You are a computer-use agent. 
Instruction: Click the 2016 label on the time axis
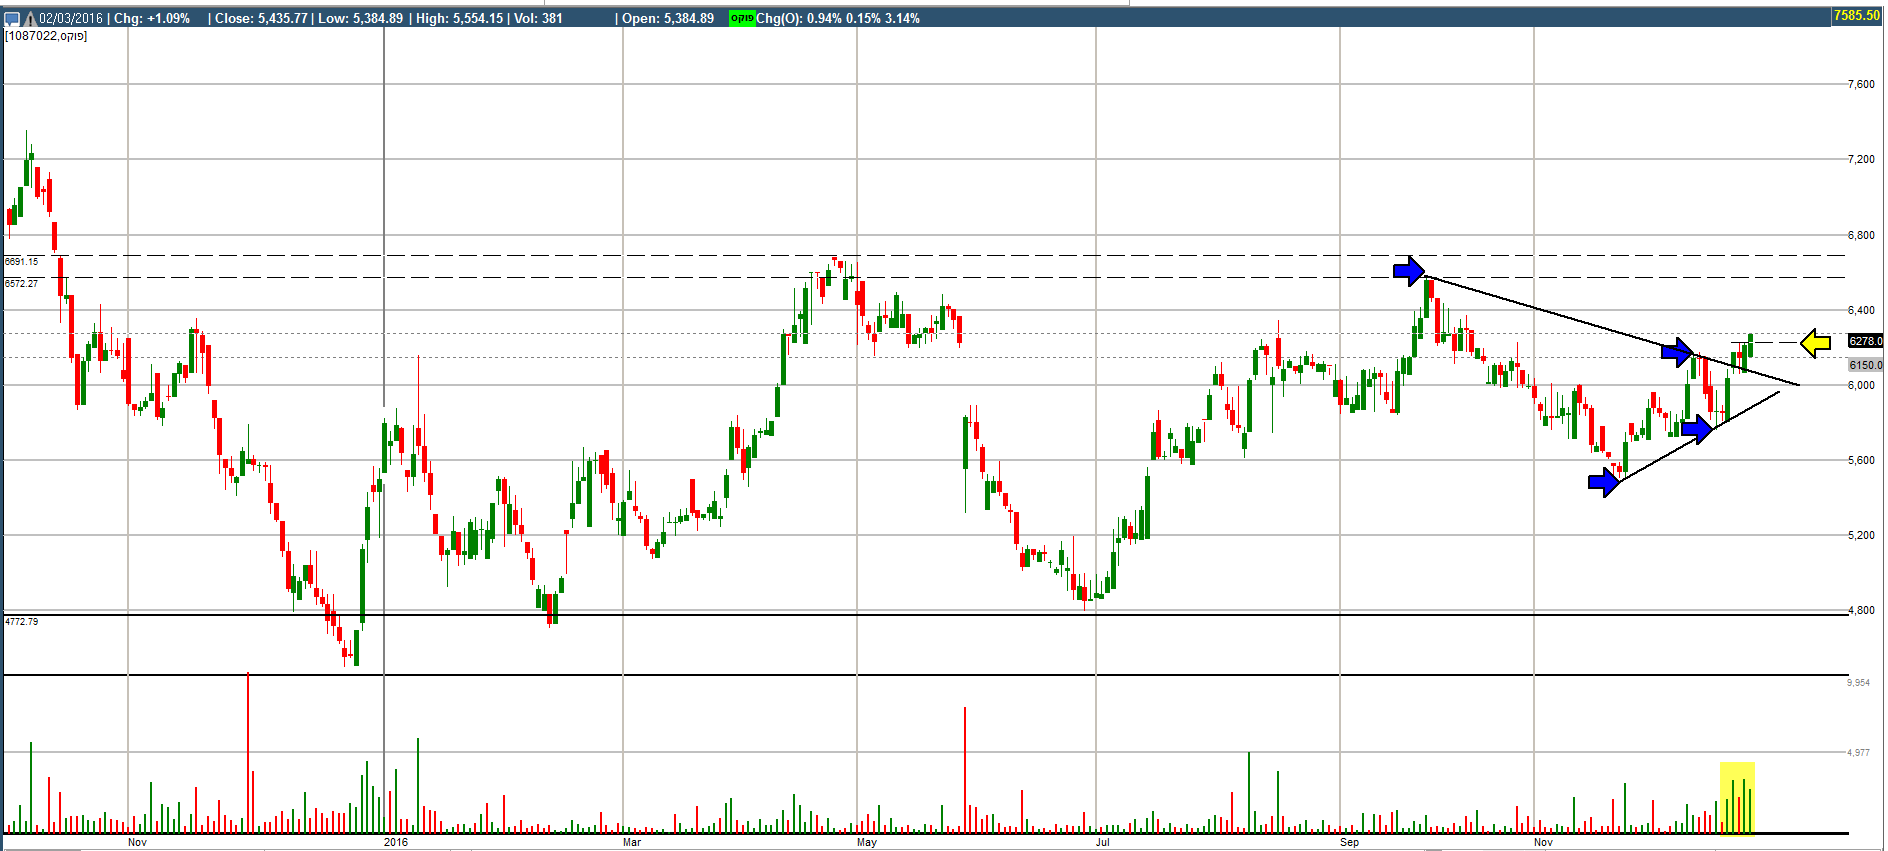[396, 842]
